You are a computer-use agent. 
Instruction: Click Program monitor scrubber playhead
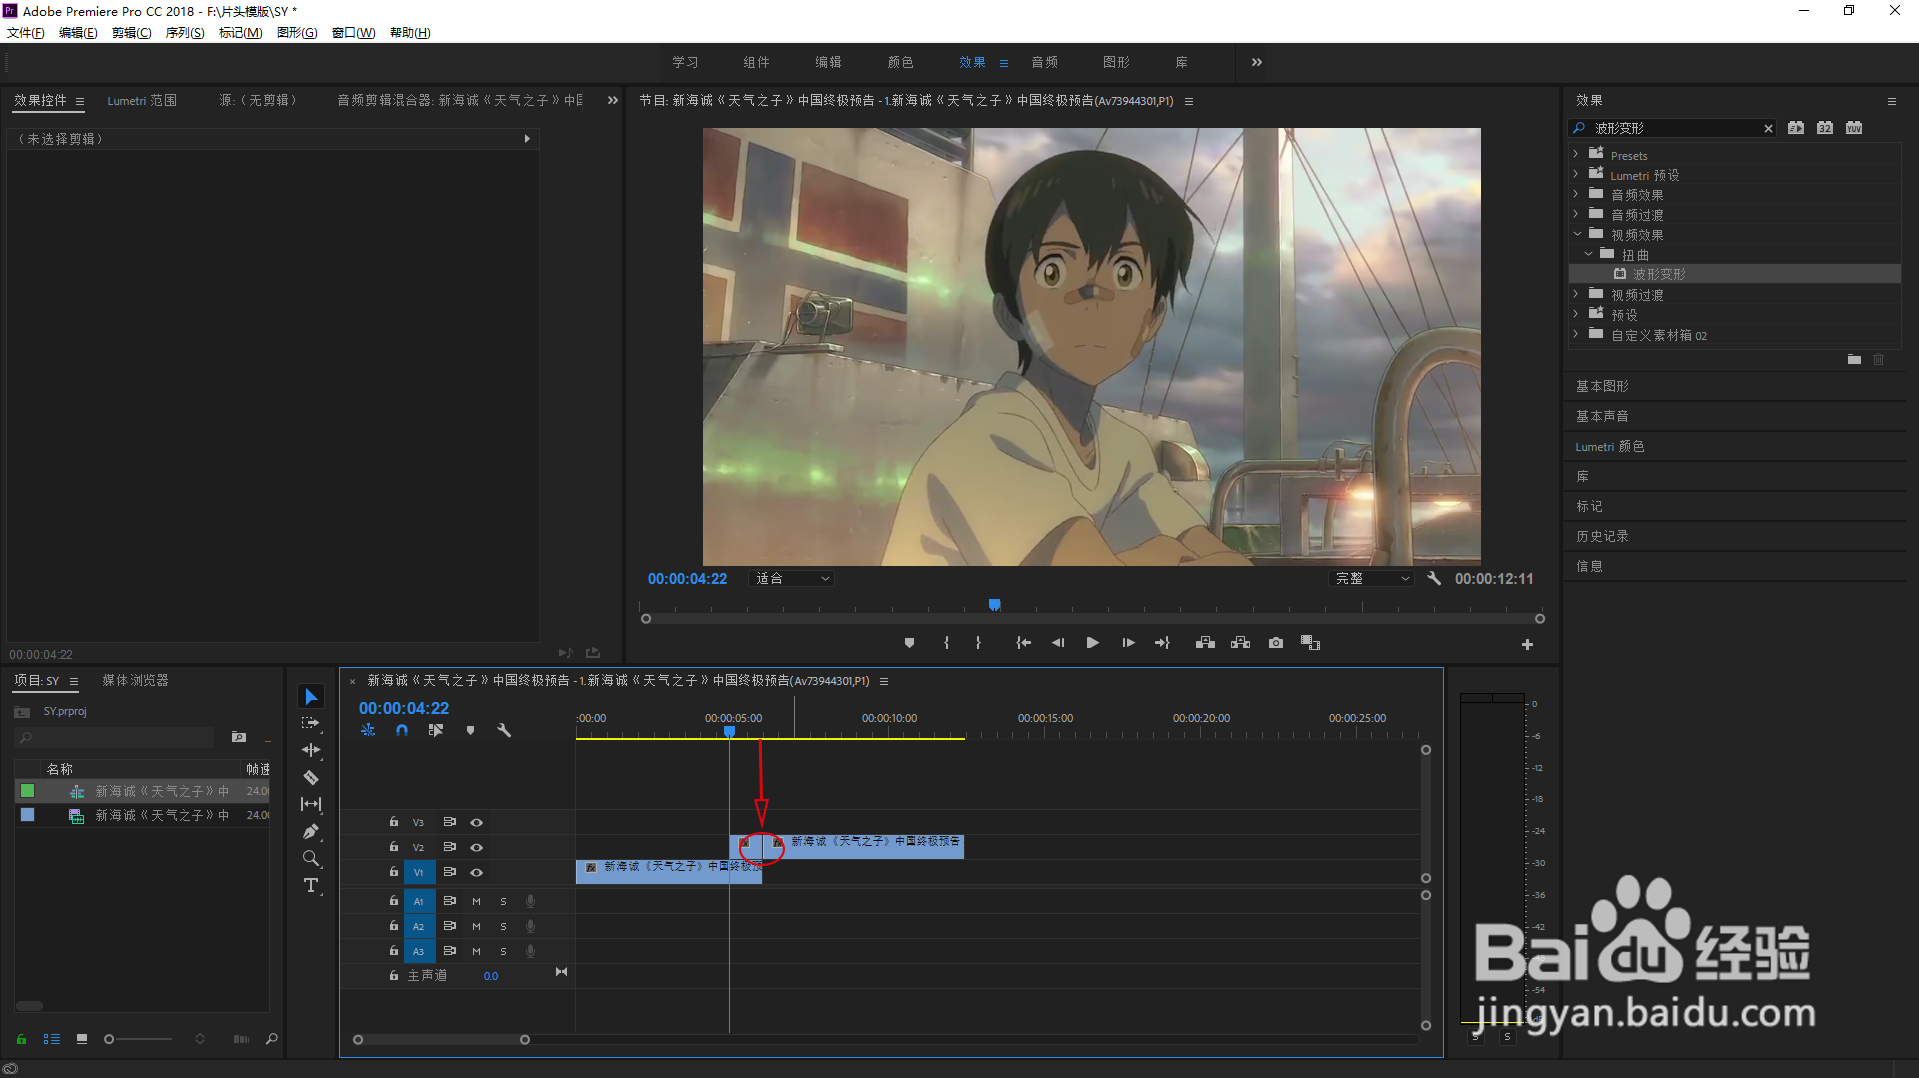coord(994,605)
